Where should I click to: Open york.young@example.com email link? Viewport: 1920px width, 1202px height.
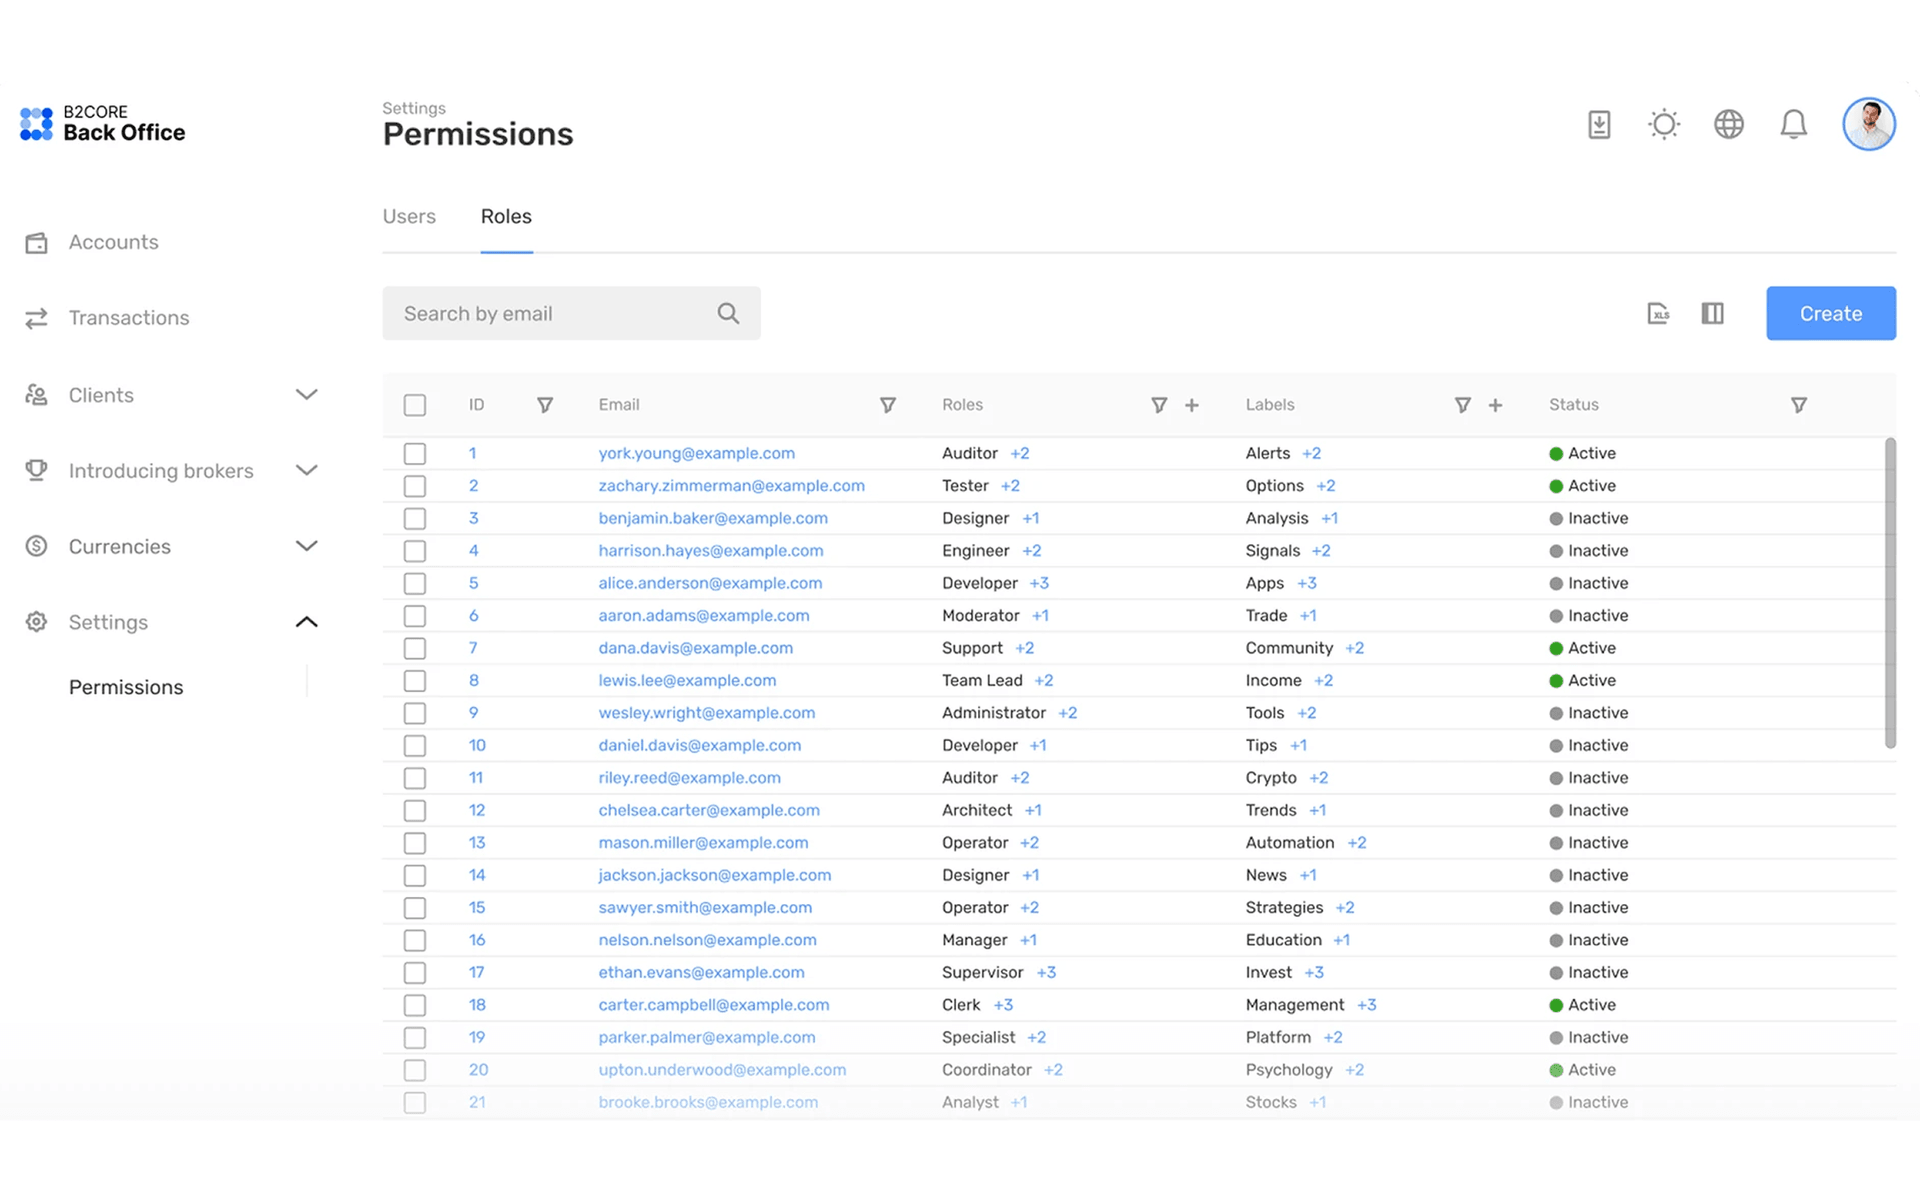(696, 453)
